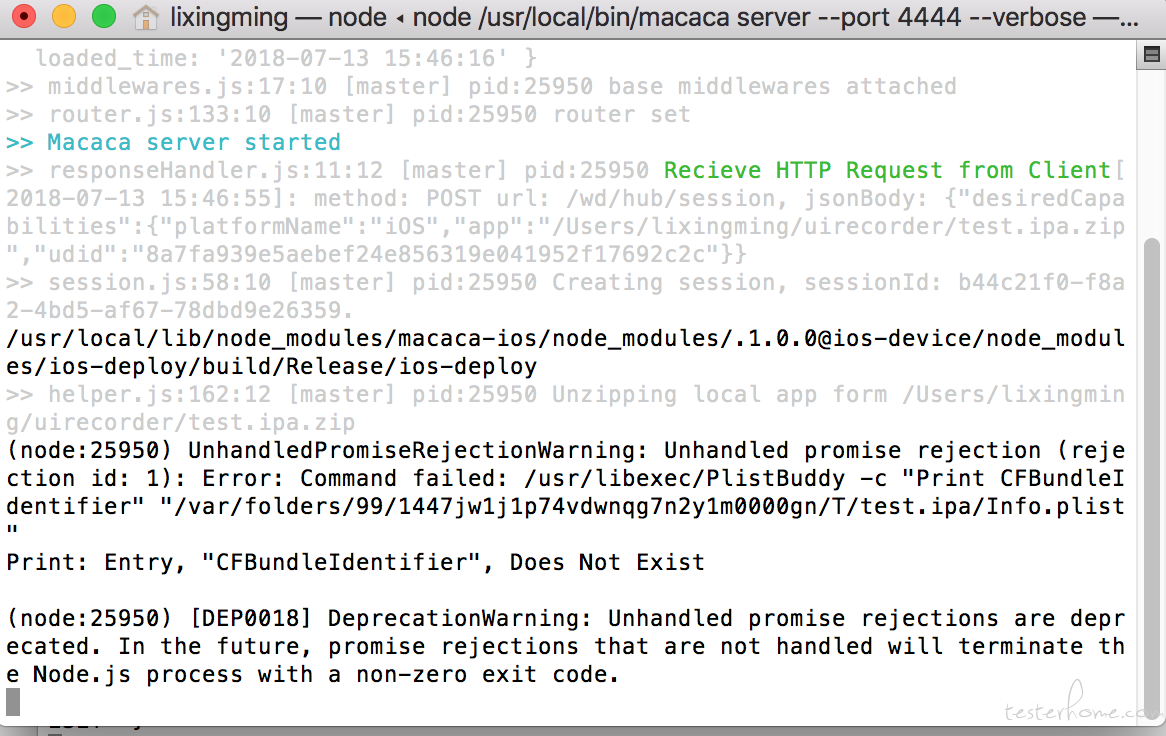This screenshot has width=1166, height=736.
Task: Click the green 'Recieve HTTP Request from Client' text
Action: [x=887, y=170]
